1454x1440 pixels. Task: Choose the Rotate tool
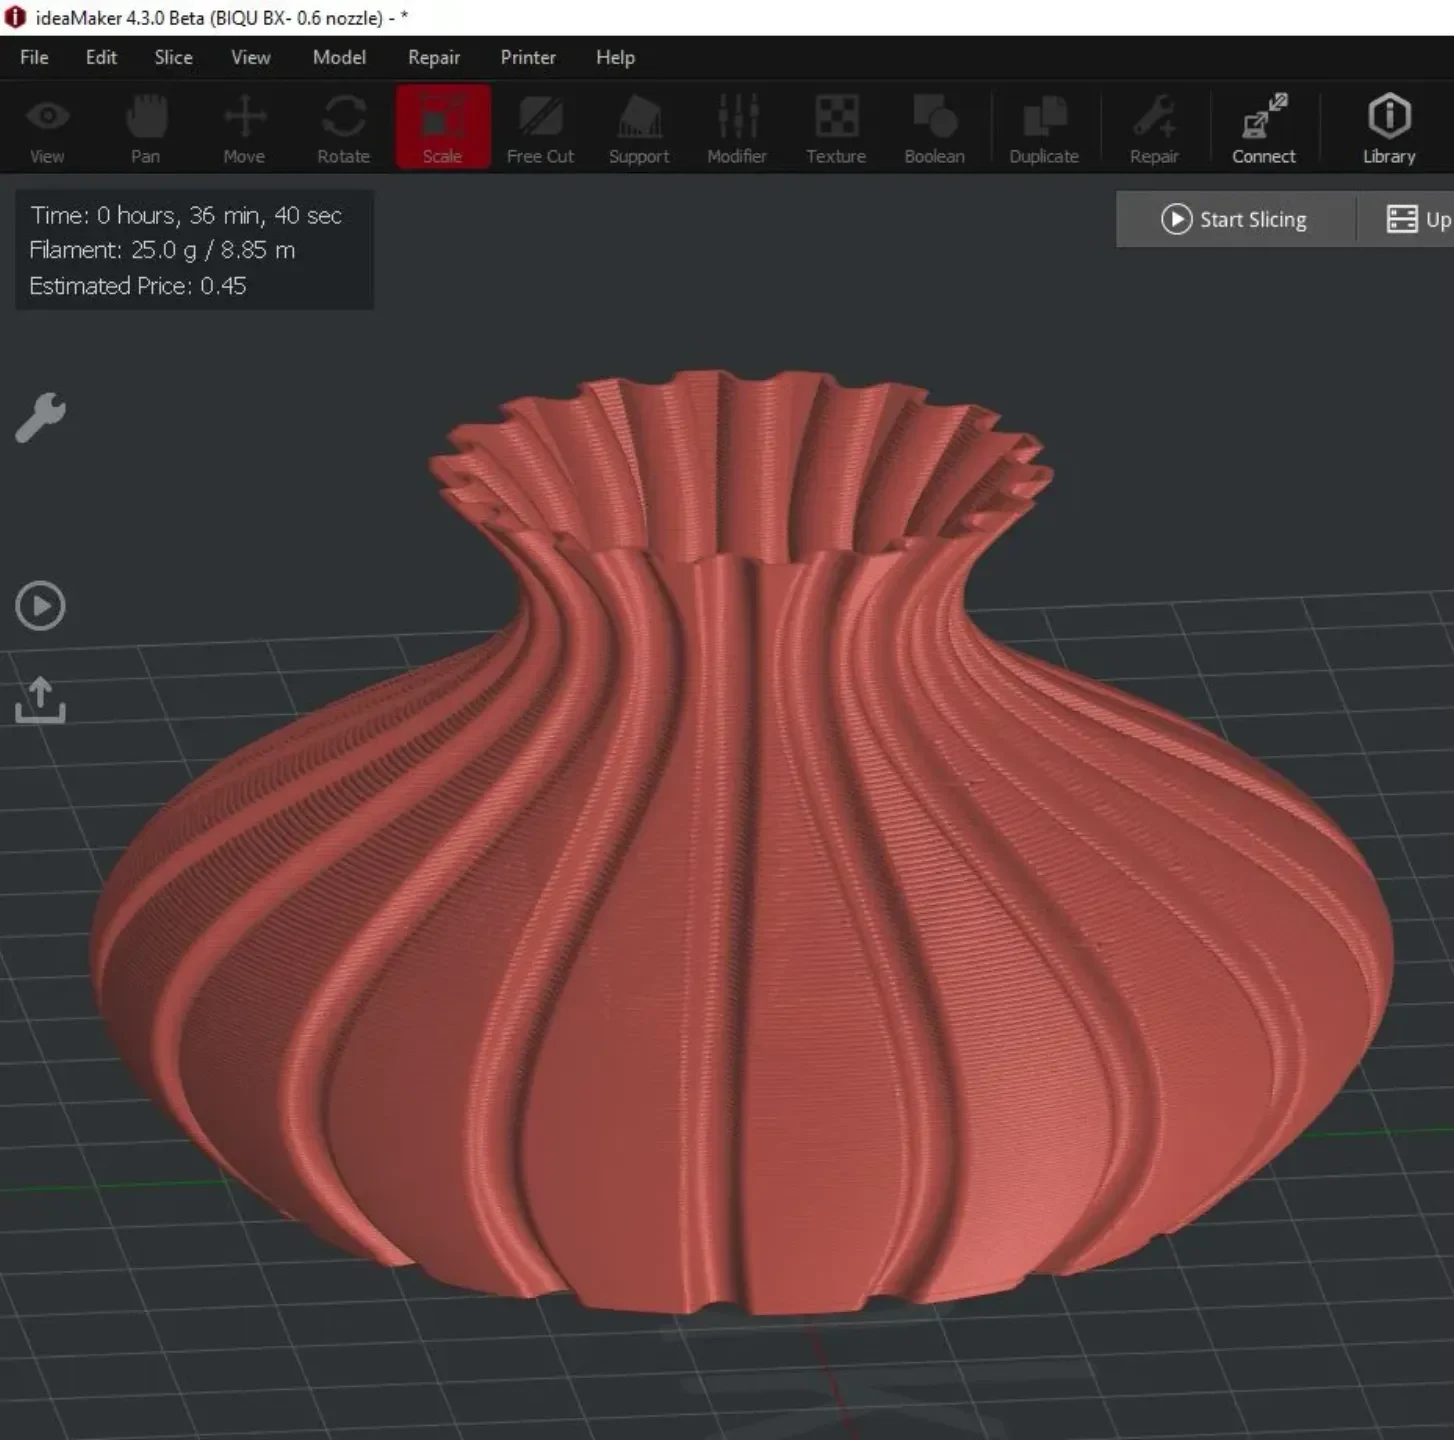tap(343, 129)
